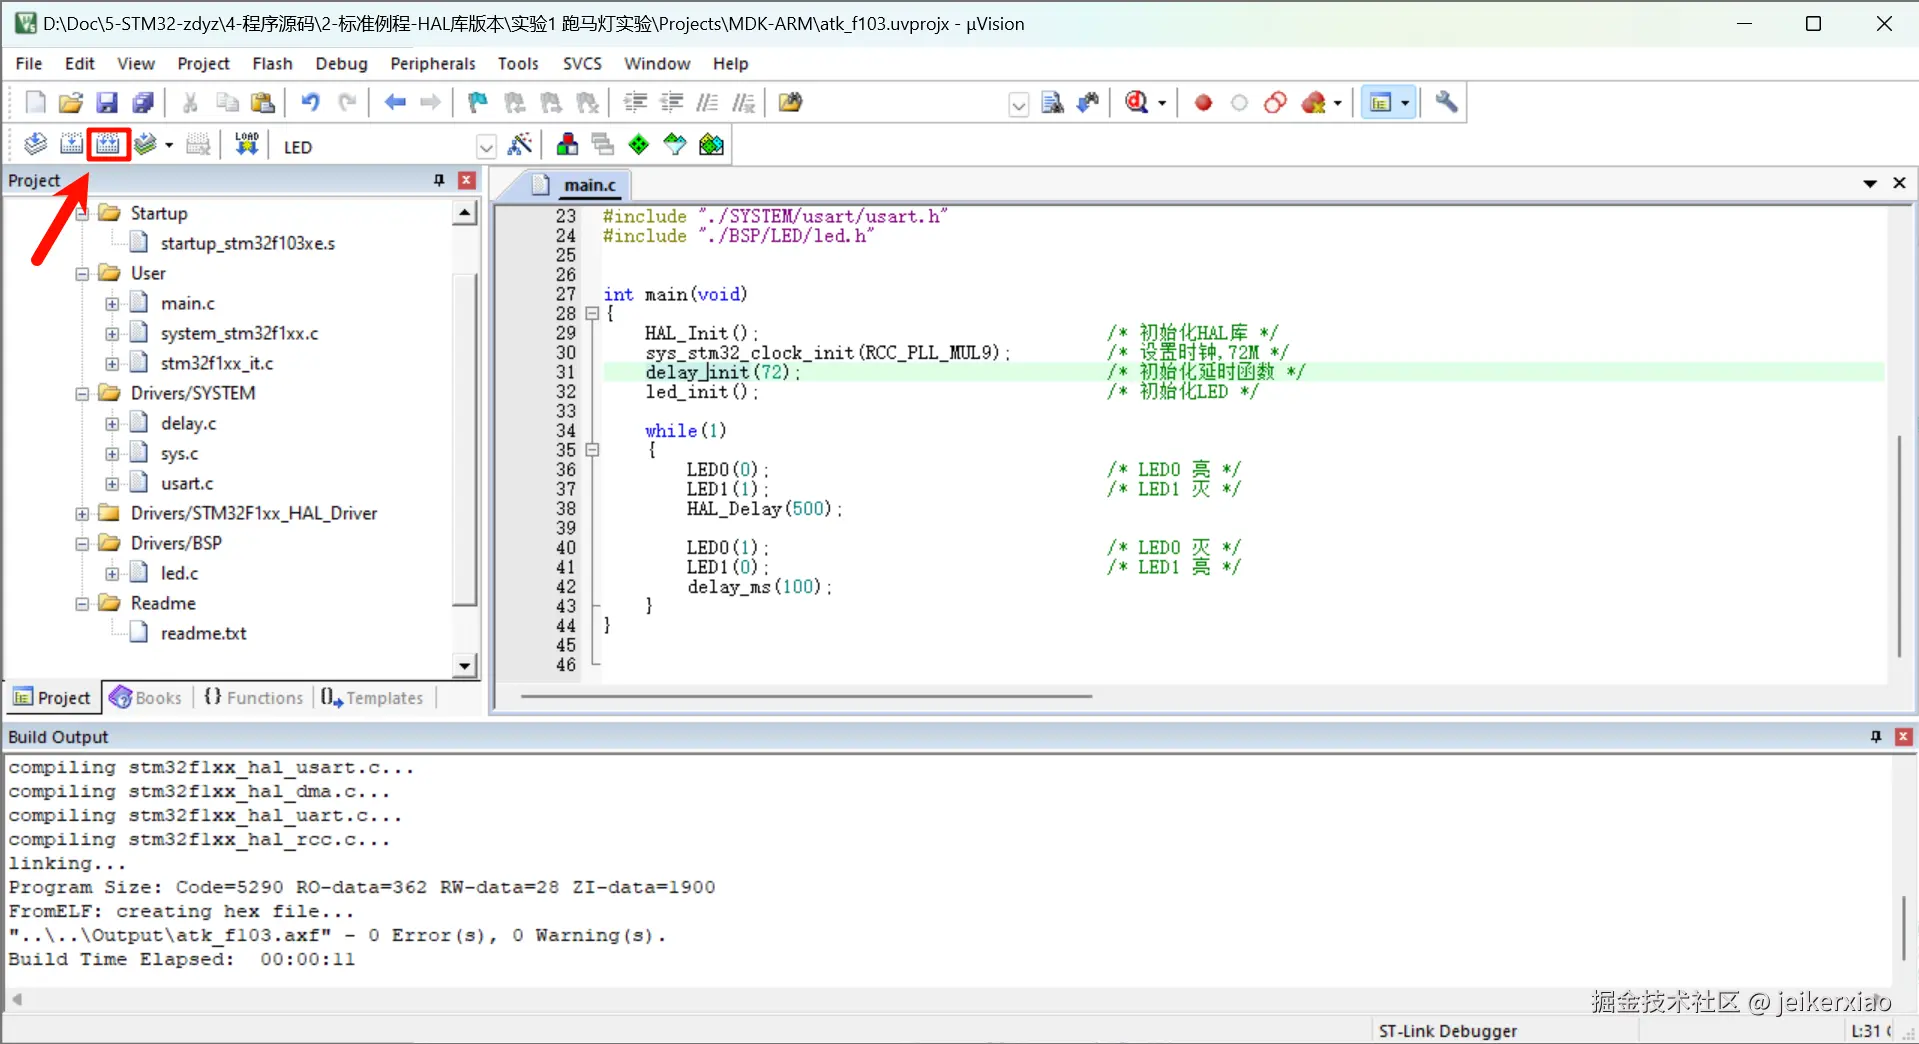Viewport: 1919px width, 1044px height.
Task: Open the LED target selection dropdown
Action: pos(486,147)
